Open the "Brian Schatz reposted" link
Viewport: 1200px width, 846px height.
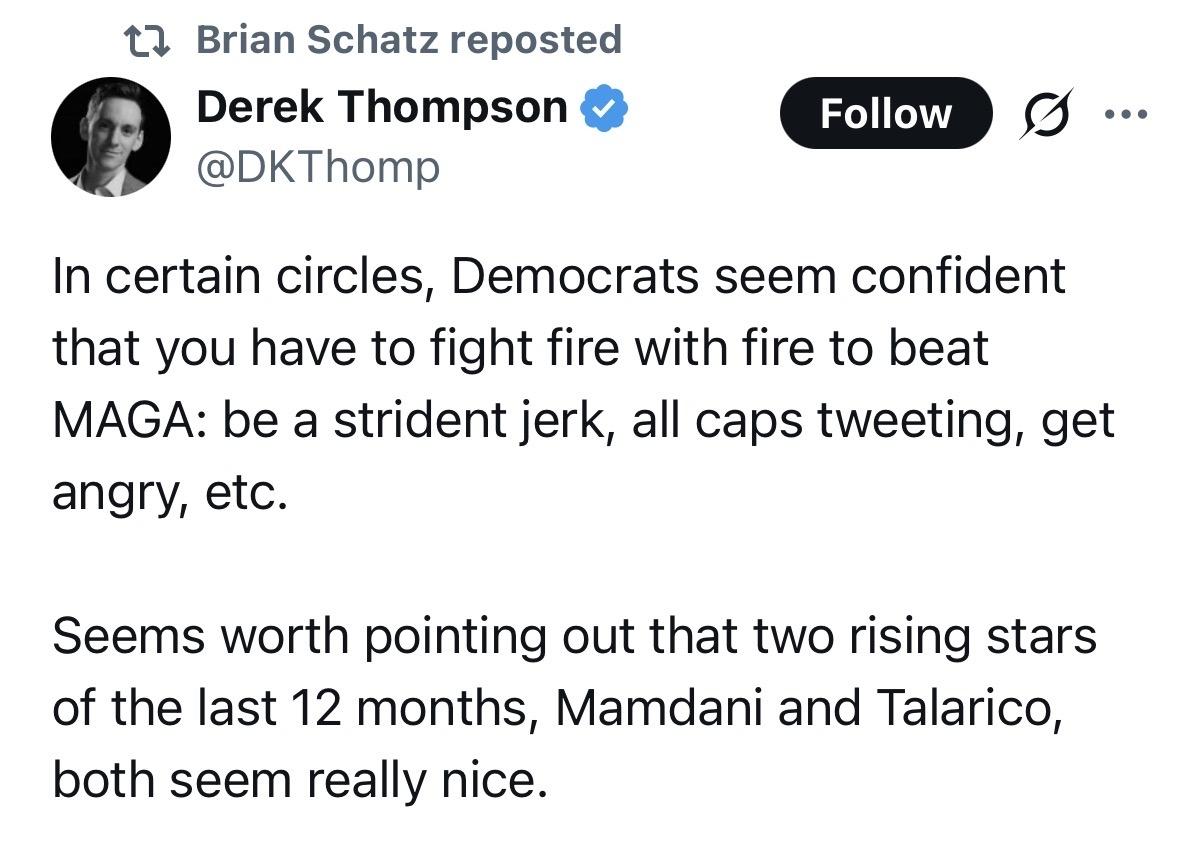[408, 40]
